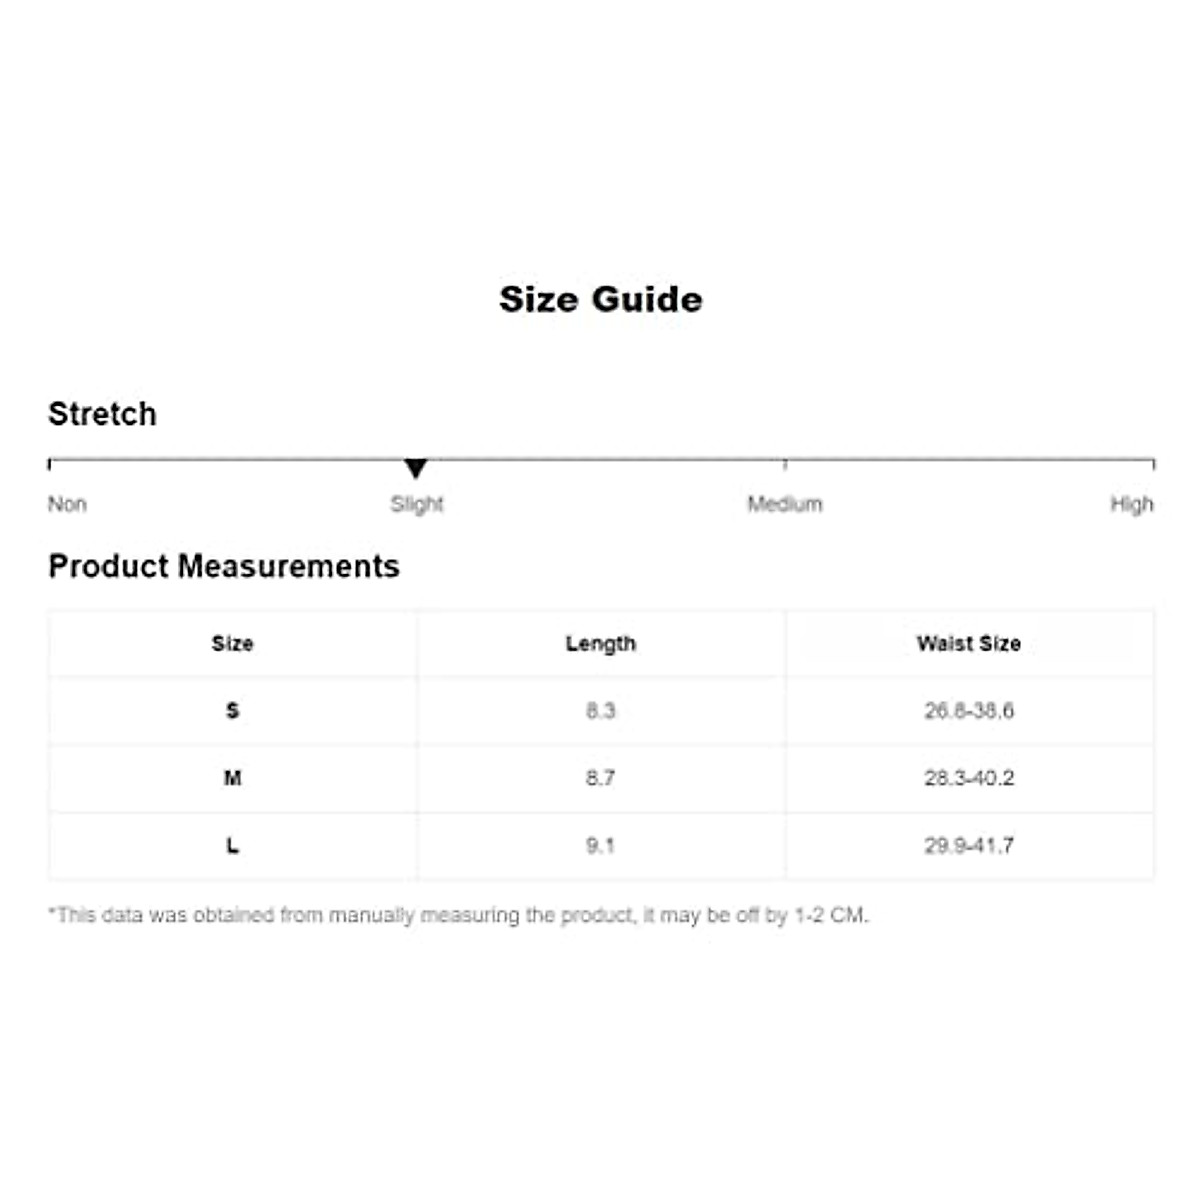Select the 28.3-40.2 waist size cell
Screen dimensions: 1200x1200
tap(968, 778)
